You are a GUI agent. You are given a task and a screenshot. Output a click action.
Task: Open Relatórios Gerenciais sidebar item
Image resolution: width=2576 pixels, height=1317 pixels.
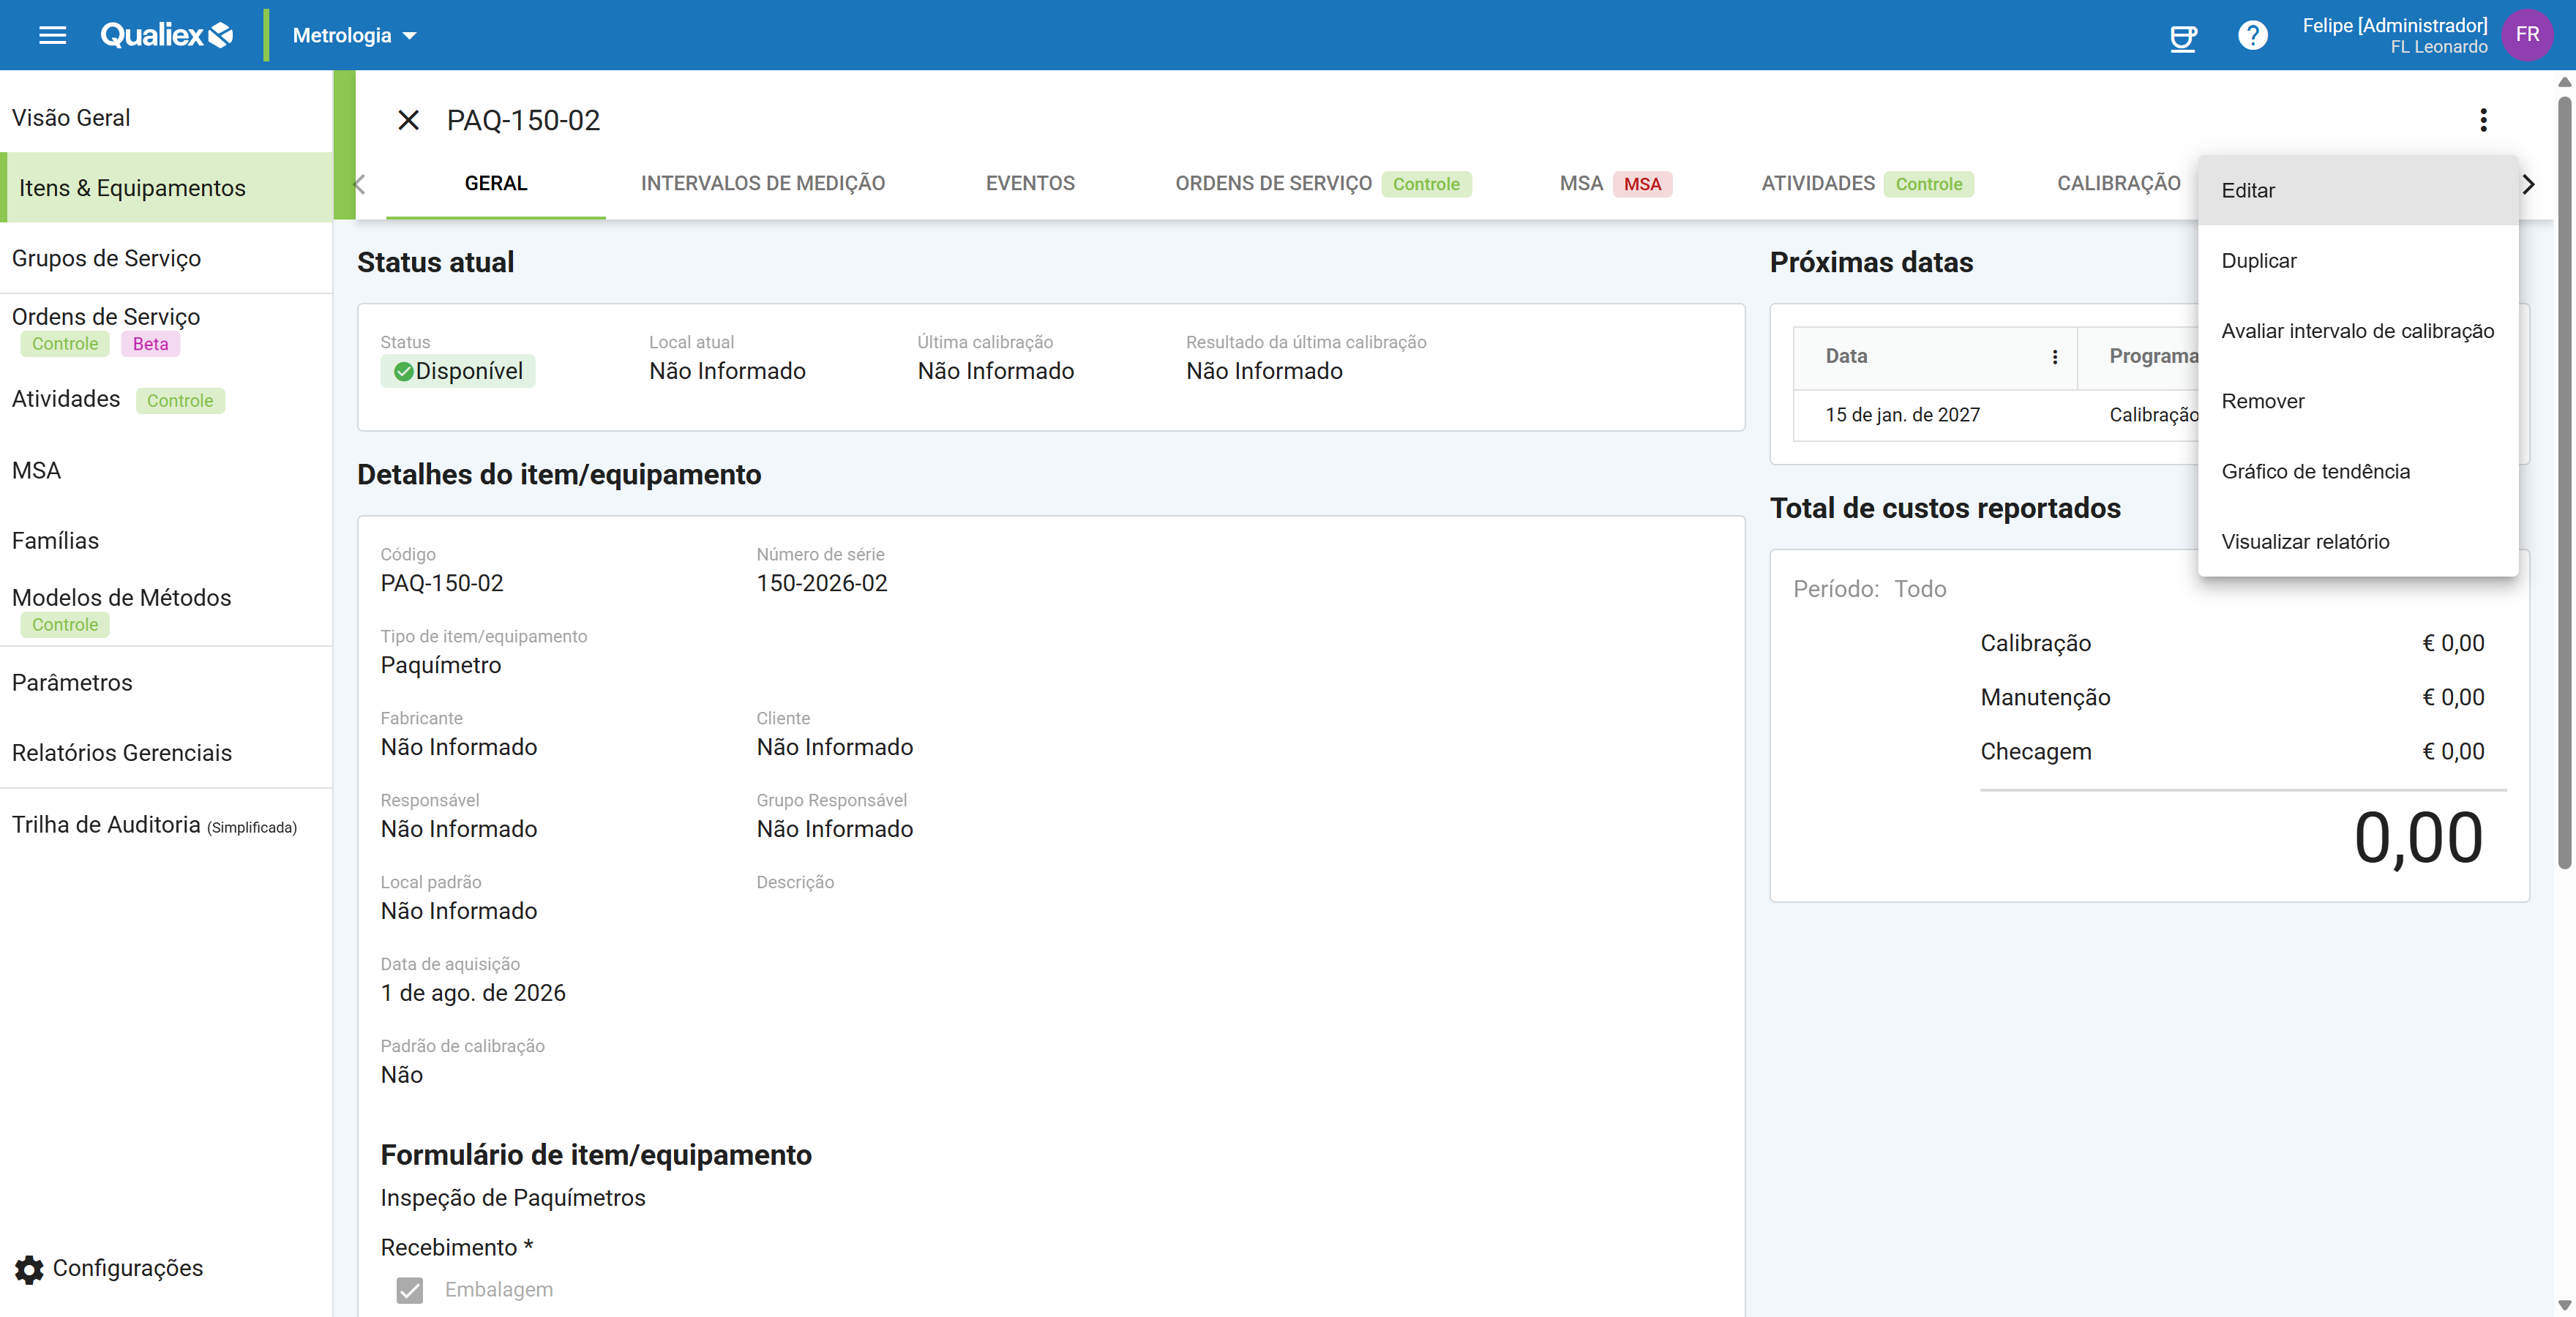coord(166,752)
